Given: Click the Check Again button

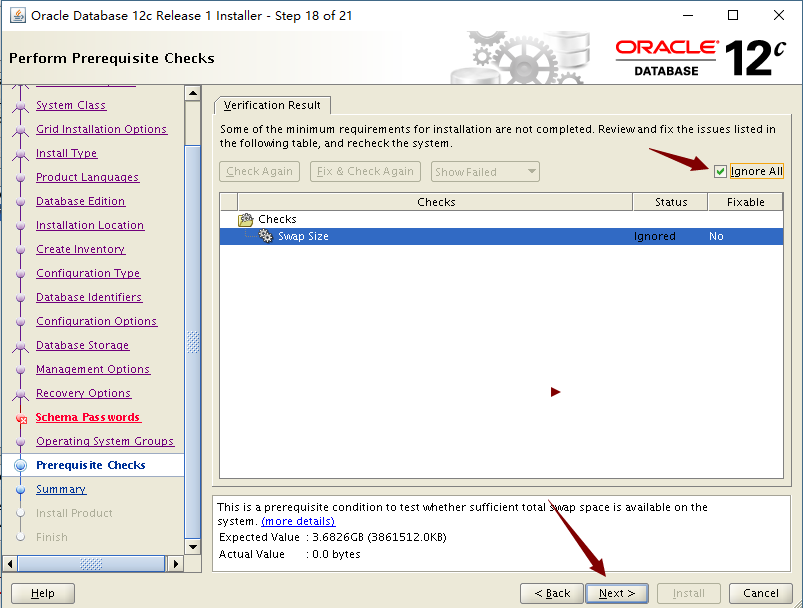Looking at the screenshot, I should tap(259, 172).
